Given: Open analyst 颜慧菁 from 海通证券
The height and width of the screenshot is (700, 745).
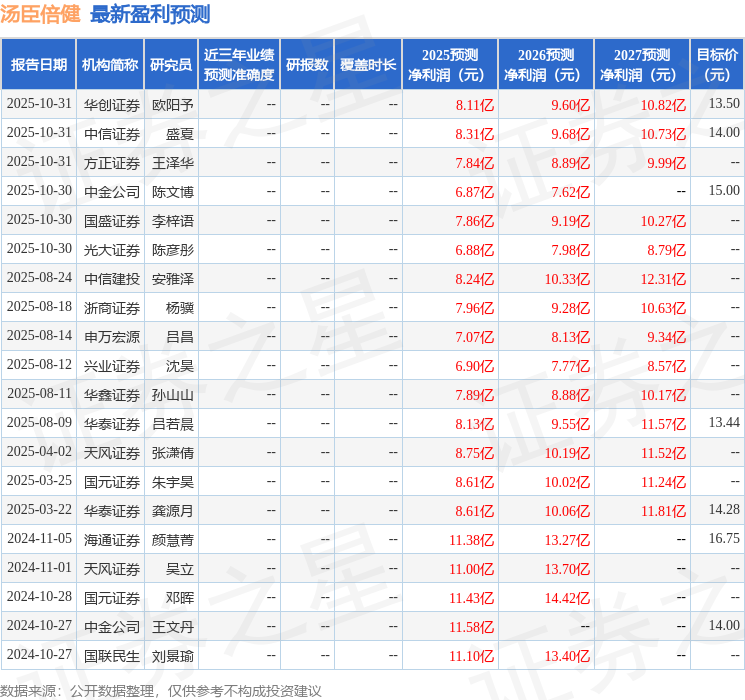Looking at the screenshot, I should tap(172, 539).
